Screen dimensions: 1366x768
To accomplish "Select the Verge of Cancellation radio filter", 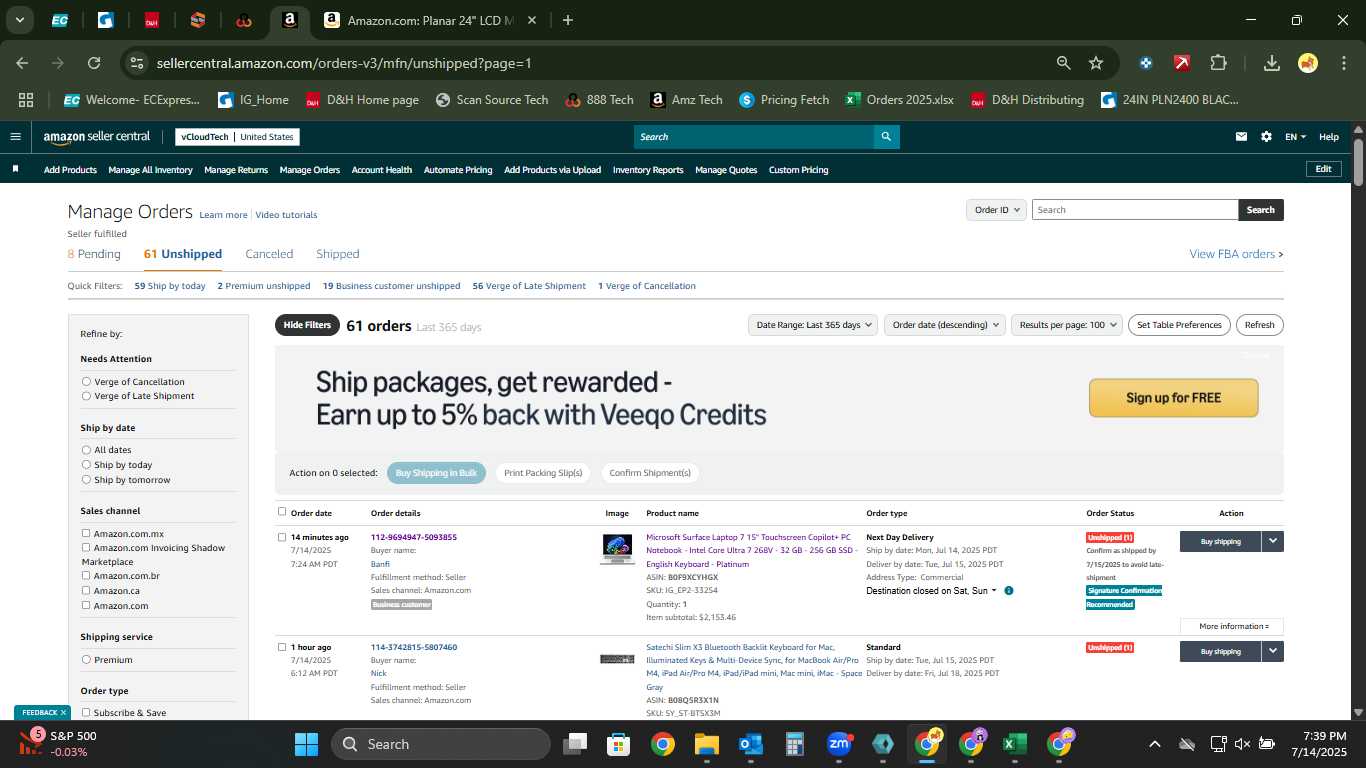I will [86, 382].
